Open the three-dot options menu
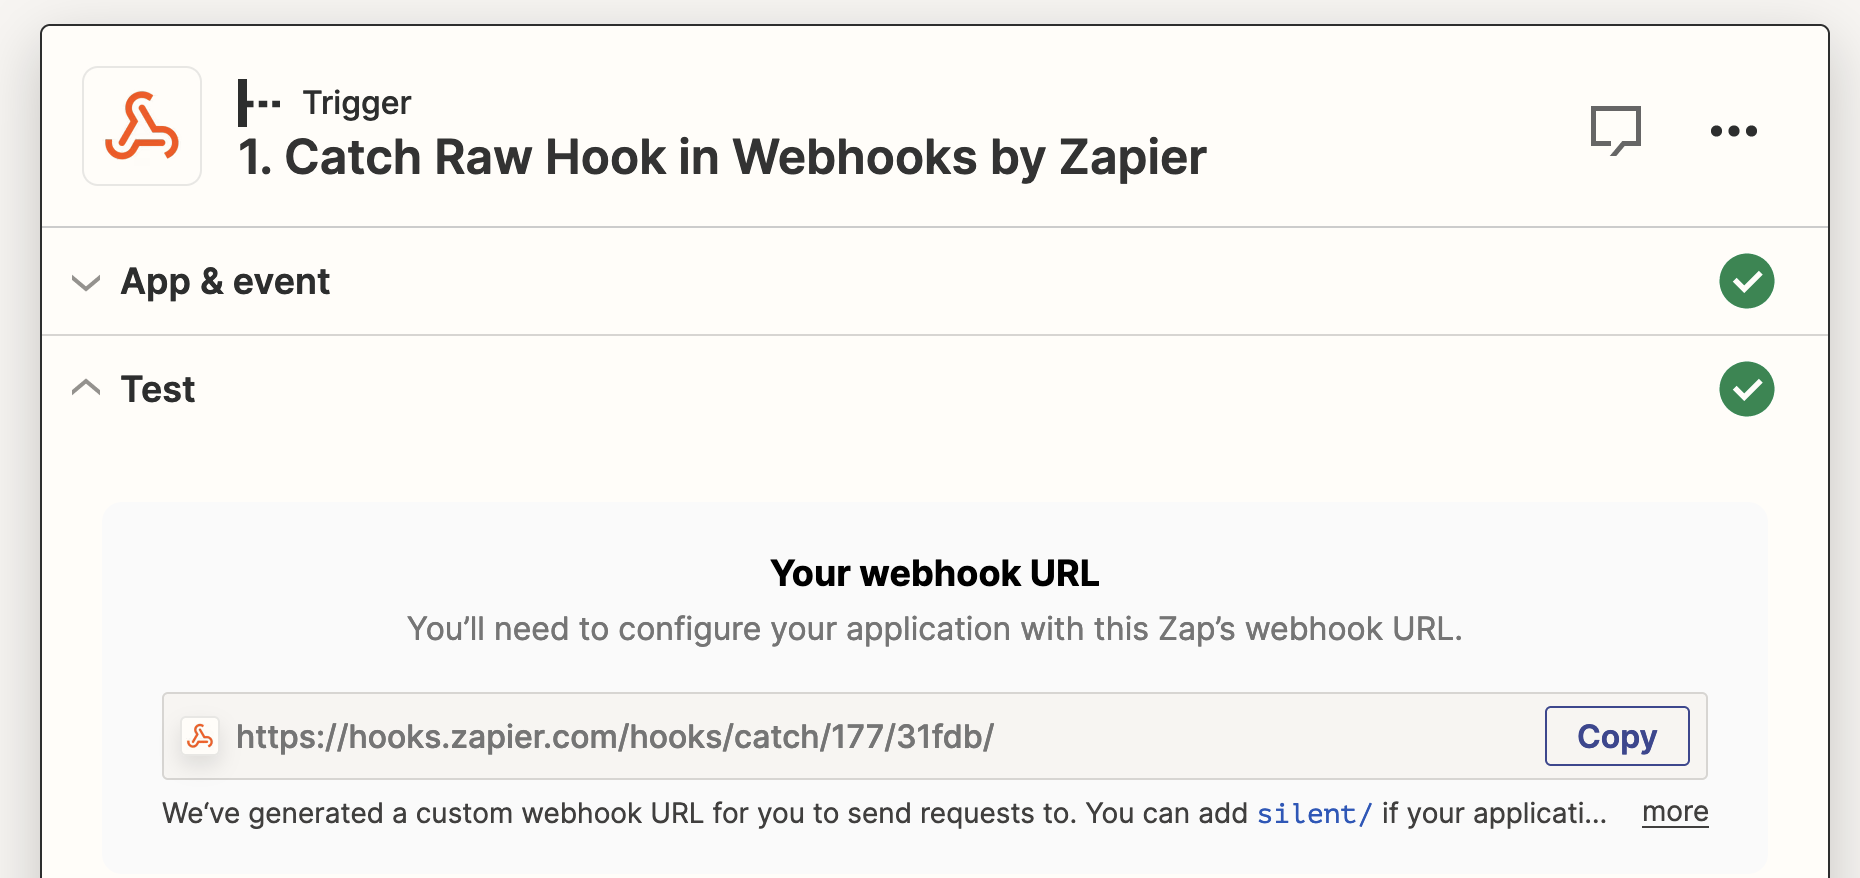Image resolution: width=1860 pixels, height=878 pixels. (1733, 130)
